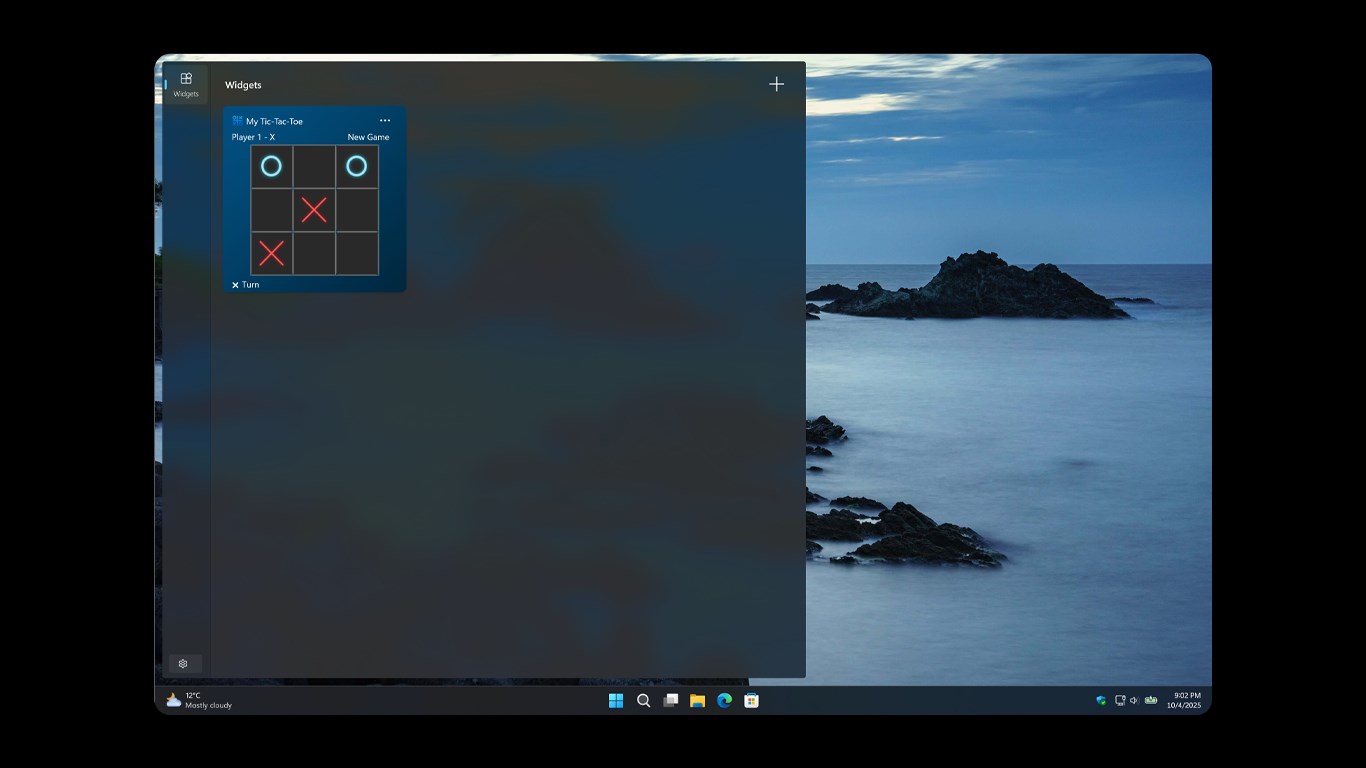
Task: Open the My Tic-Tac-Toe more options menu
Action: pos(385,121)
